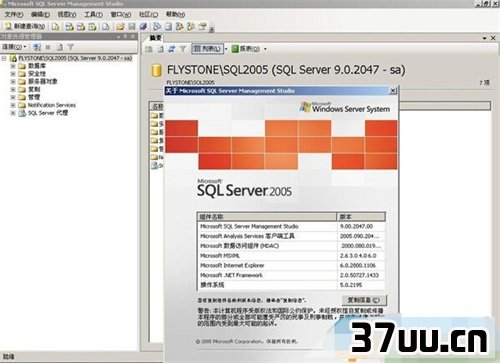Open the 报表 (Report) dropdown arrow
The height and width of the screenshot is (363, 500).
[265, 49]
